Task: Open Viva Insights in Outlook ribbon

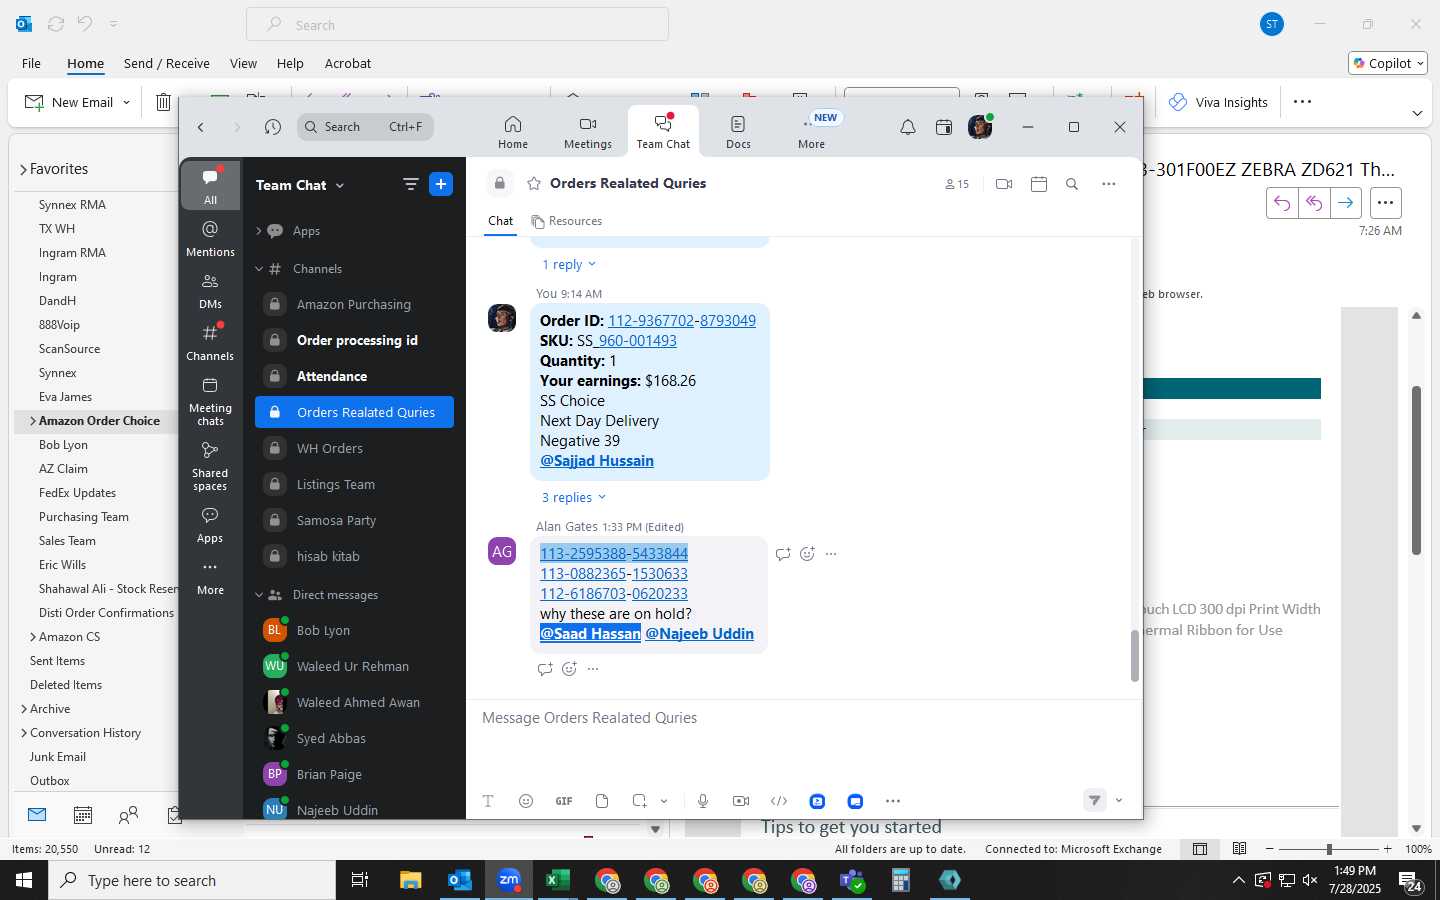Action: (1218, 102)
